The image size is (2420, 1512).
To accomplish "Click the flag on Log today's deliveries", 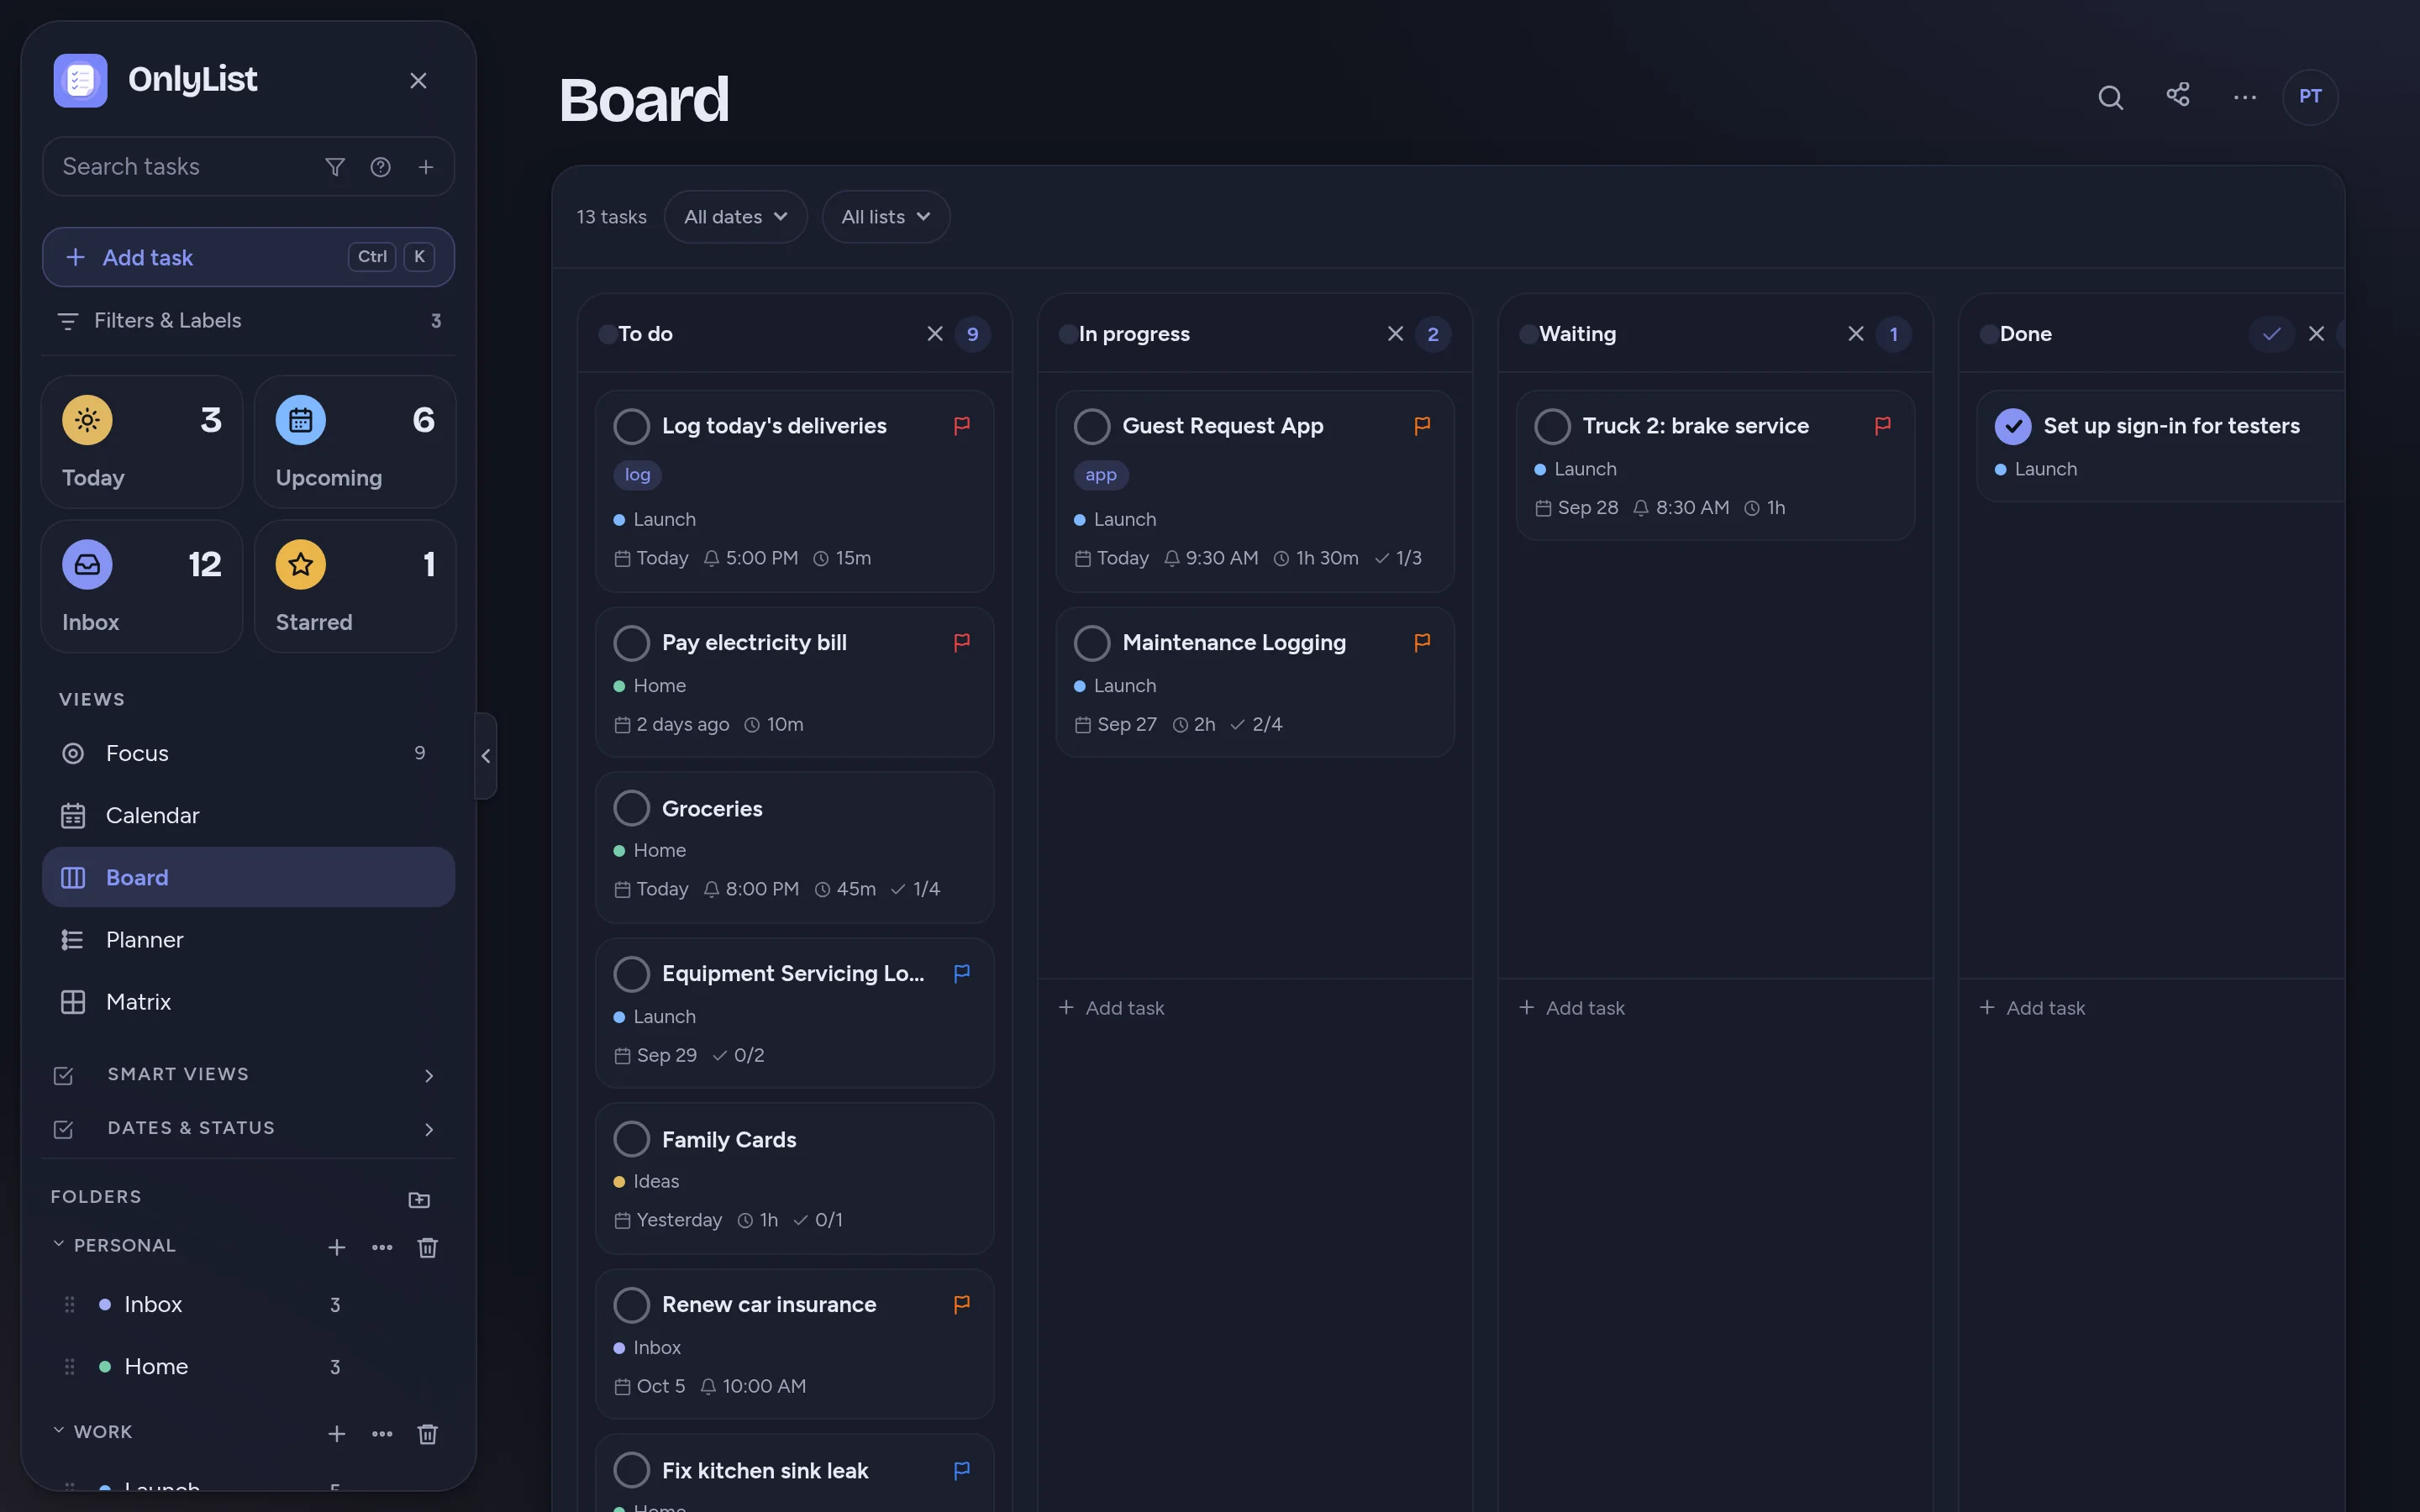I will point(962,426).
